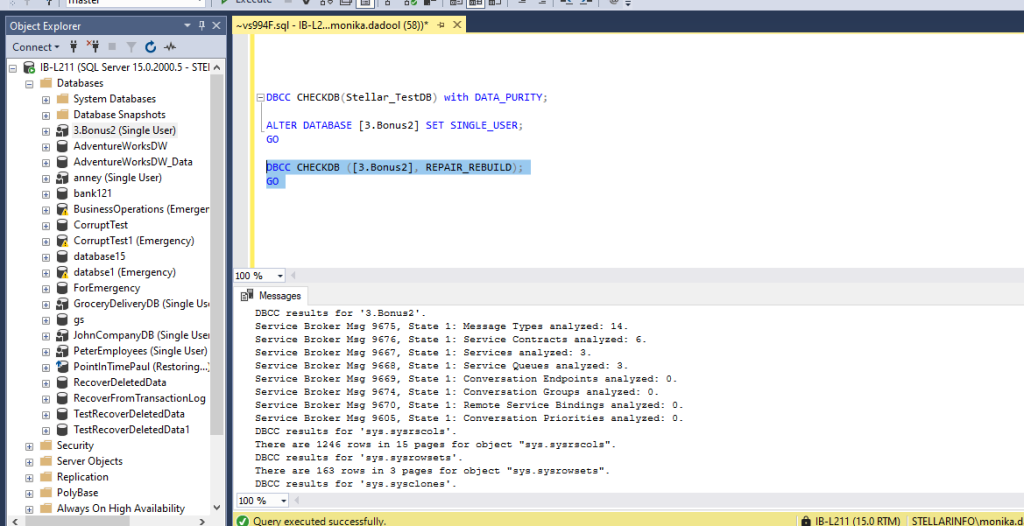Click the anney single-user database icon

coord(63,178)
